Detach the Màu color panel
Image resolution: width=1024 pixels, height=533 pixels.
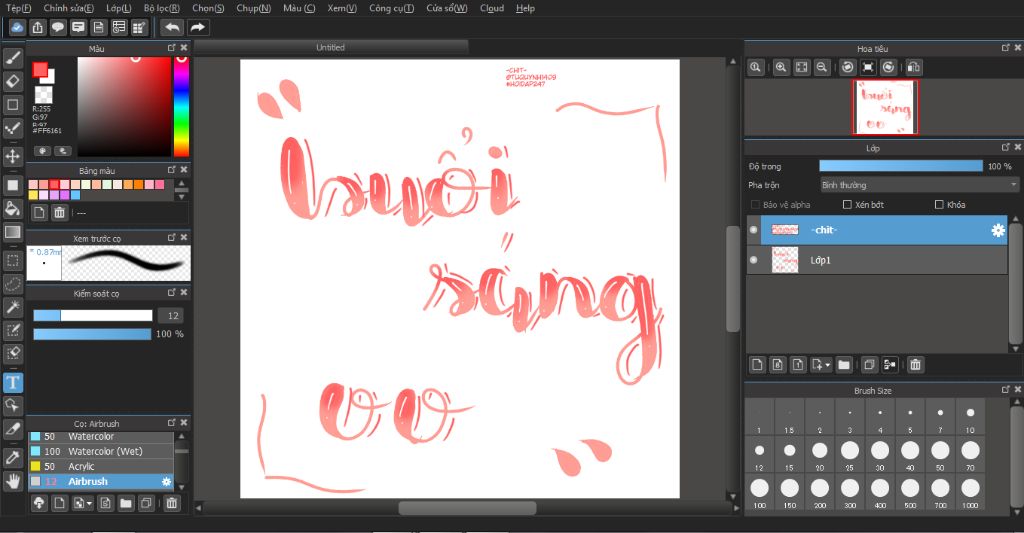pyautogui.click(x=171, y=48)
